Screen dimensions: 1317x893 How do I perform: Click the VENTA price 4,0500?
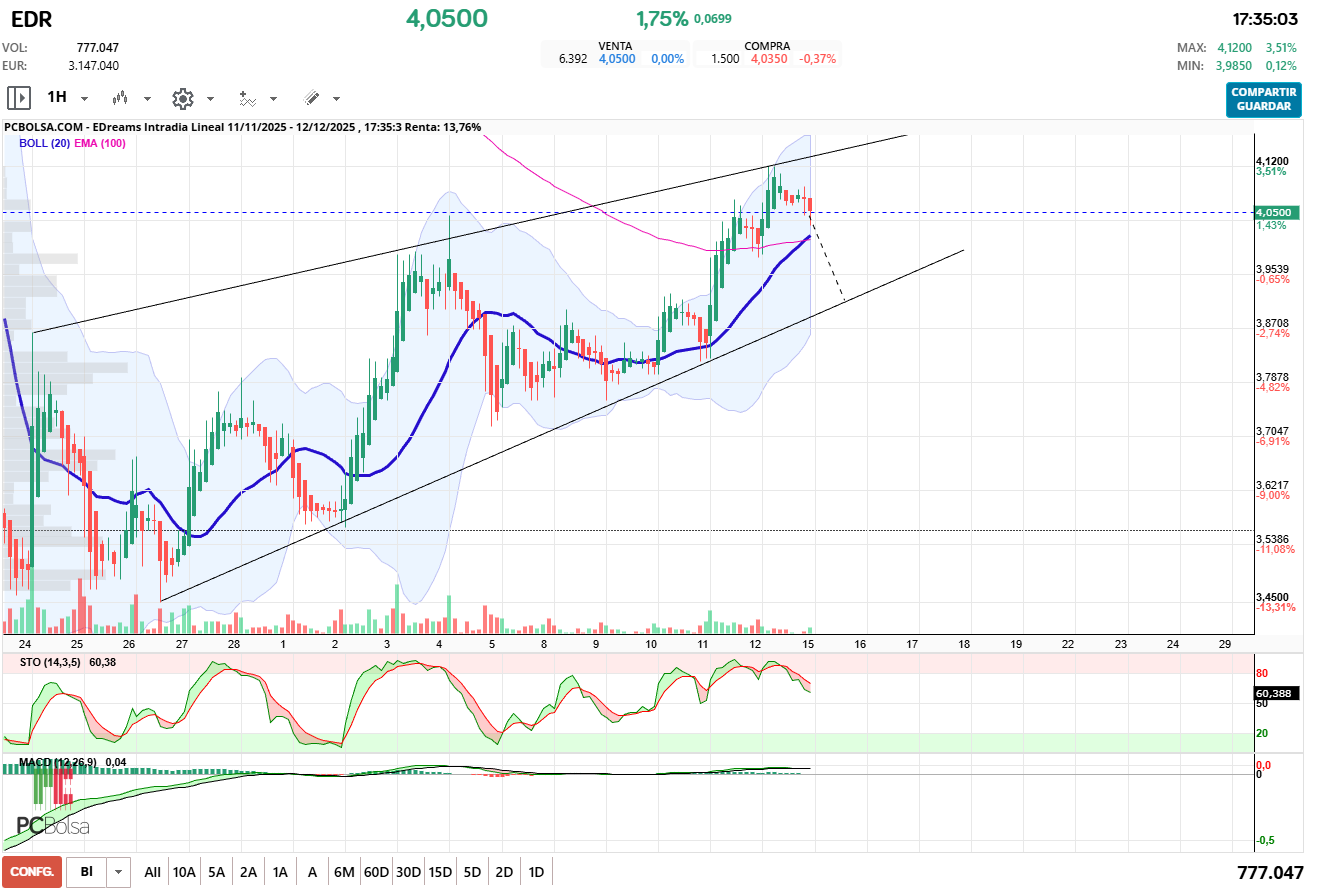(617, 59)
